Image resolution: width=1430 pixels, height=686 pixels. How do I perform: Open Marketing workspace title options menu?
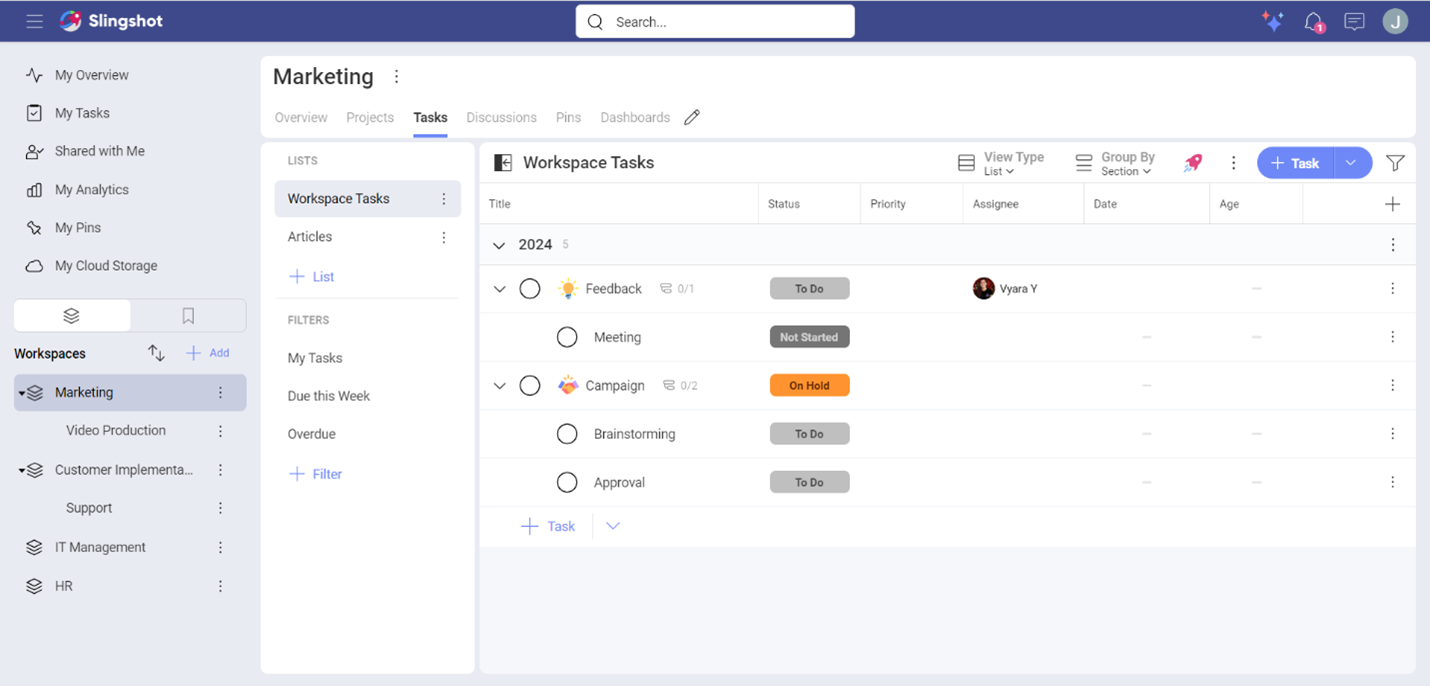pos(397,77)
